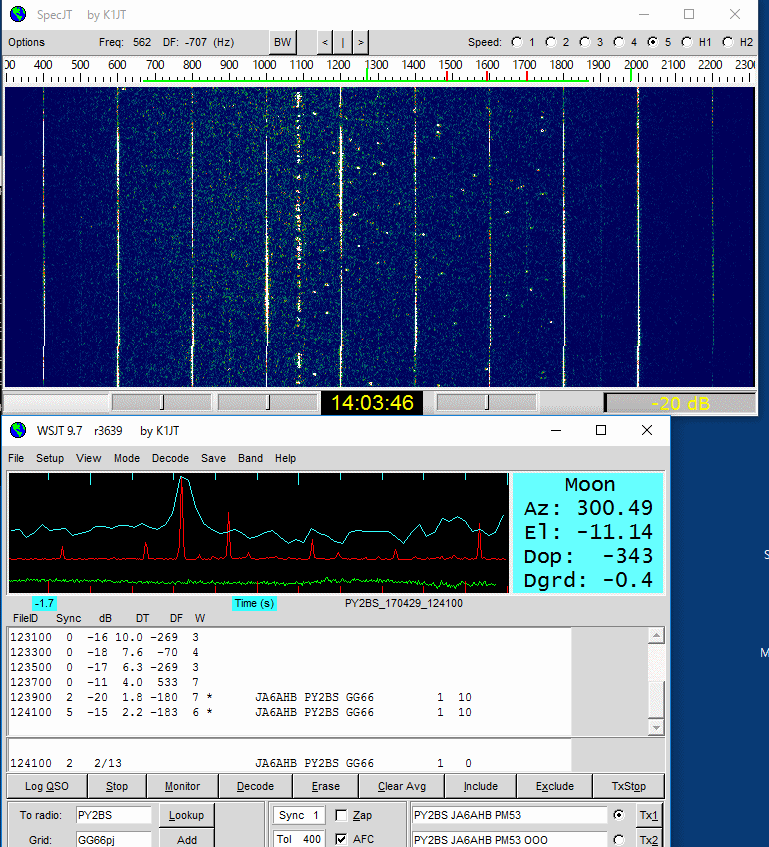The height and width of the screenshot is (847, 769).
Task: Open the Decode menu in menu bar
Action: pos(170,458)
